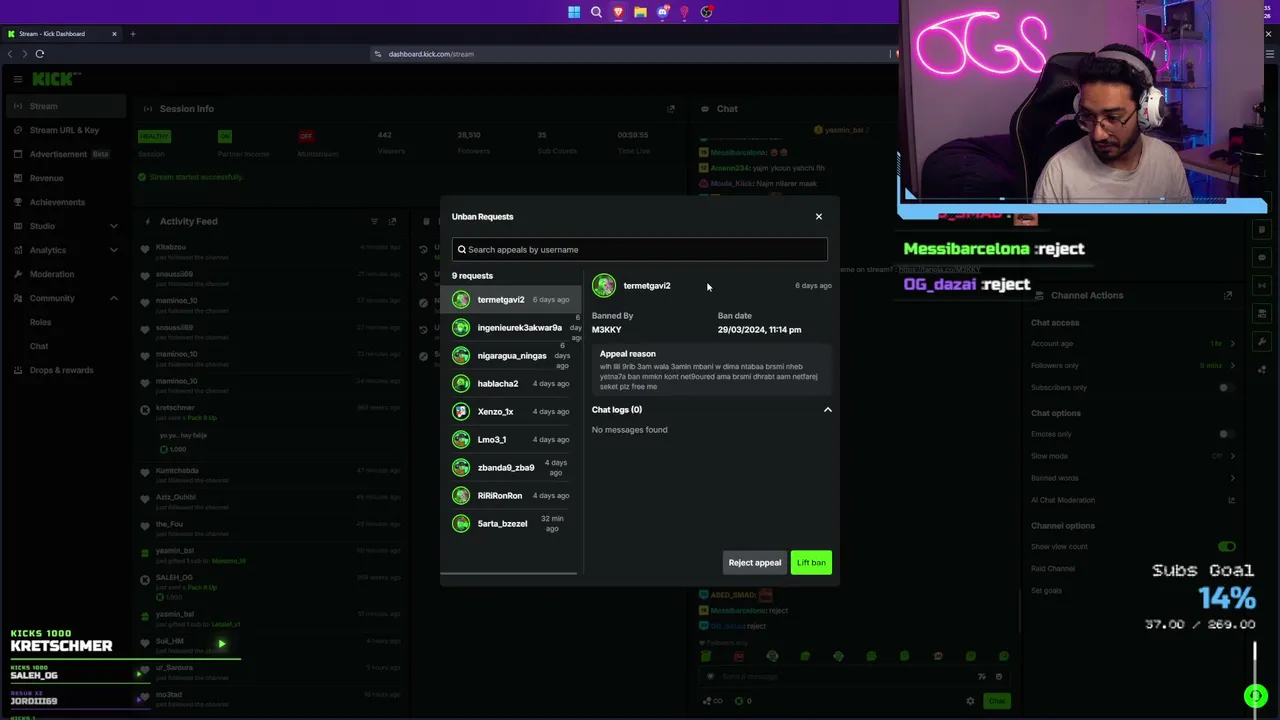The height and width of the screenshot is (720, 1280).
Task: Reload the Kick dashboard page
Action: (x=40, y=54)
